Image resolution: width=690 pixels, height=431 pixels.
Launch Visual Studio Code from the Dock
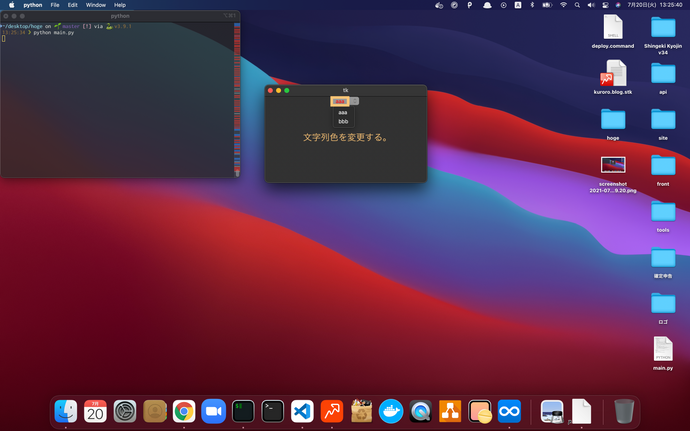[x=302, y=411]
